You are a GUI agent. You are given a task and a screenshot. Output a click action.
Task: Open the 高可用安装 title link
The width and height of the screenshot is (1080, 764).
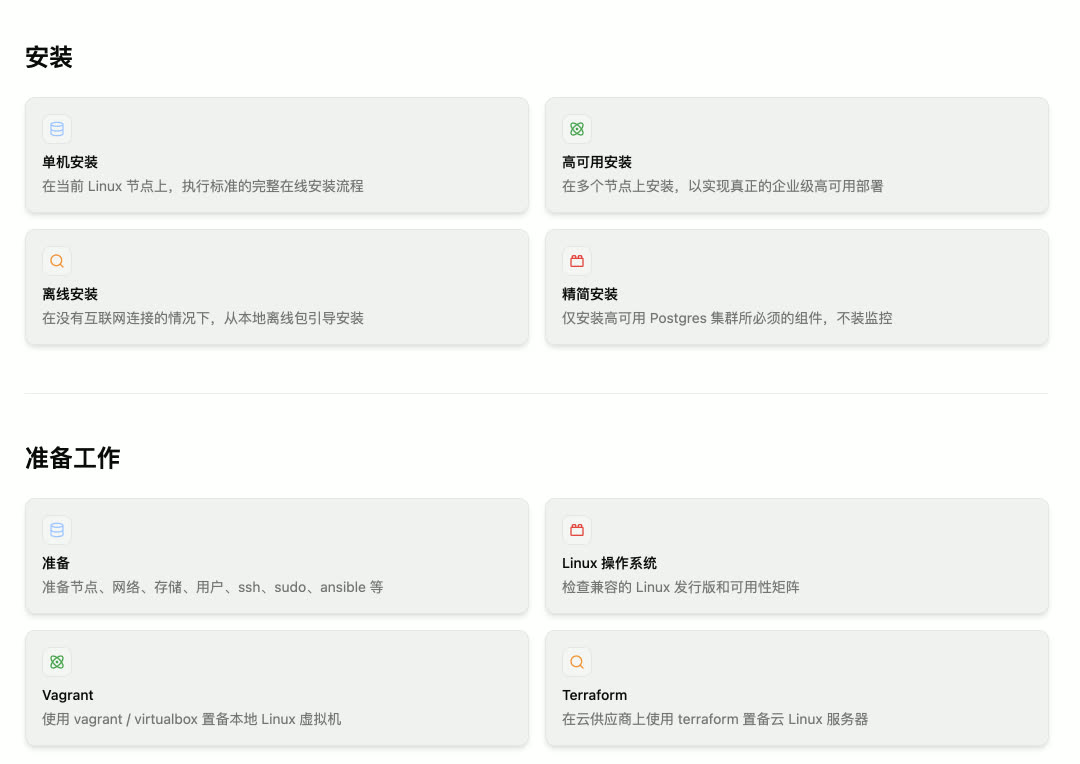(x=597, y=162)
